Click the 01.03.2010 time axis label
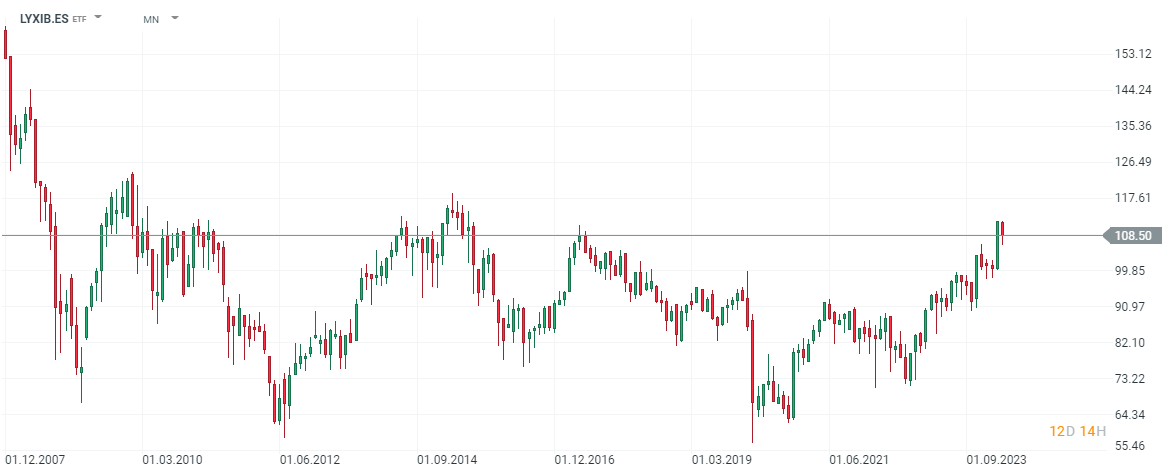Image resolution: width=1175 pixels, height=476 pixels. 172,460
